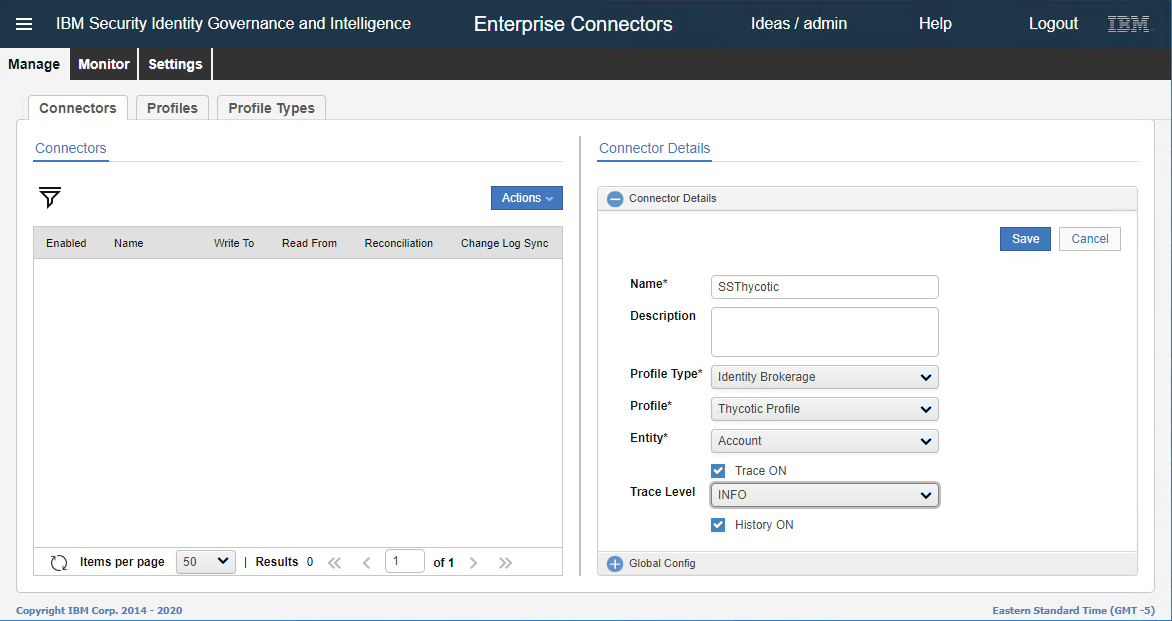This screenshot has height=621, width=1172.
Task: Collapse the Connector Details section
Action: point(614,198)
